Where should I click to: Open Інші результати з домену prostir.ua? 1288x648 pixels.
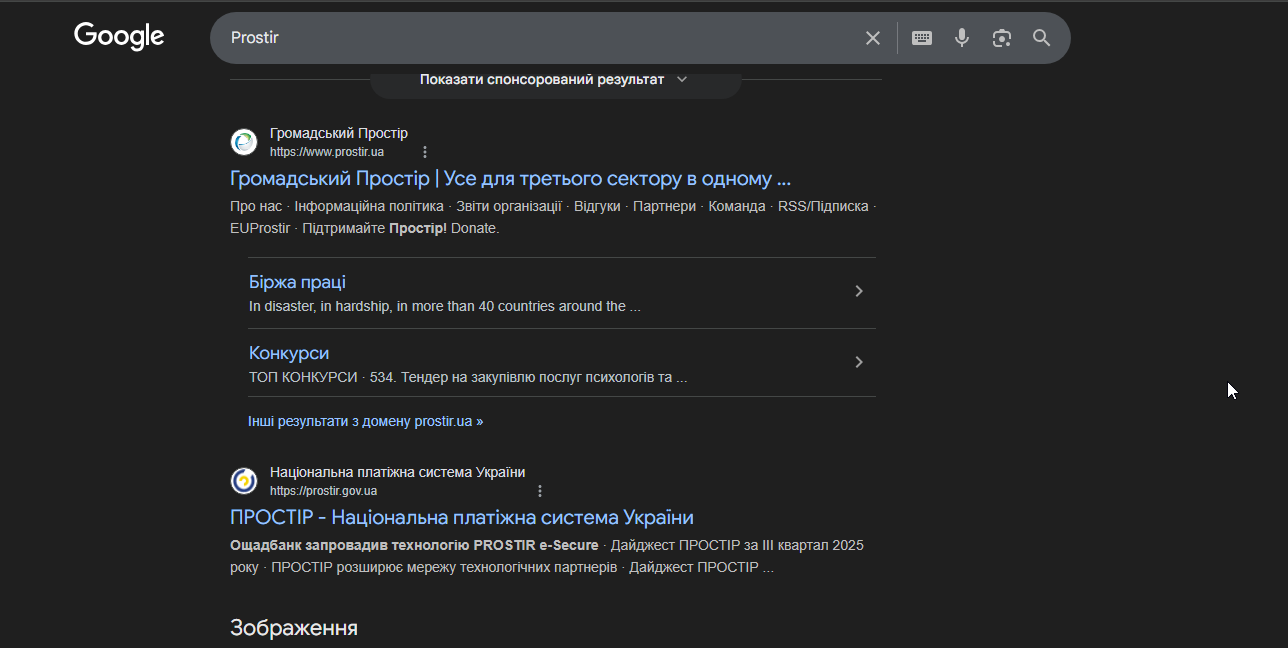(x=366, y=421)
